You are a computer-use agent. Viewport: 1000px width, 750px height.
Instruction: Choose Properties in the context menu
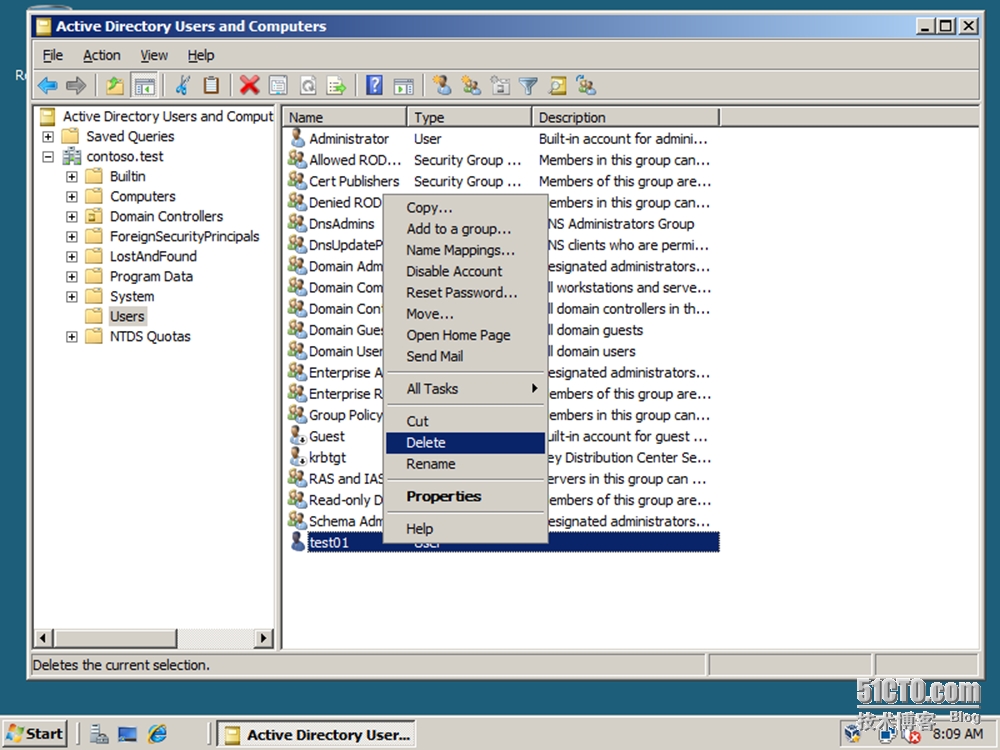pyautogui.click(x=465, y=496)
